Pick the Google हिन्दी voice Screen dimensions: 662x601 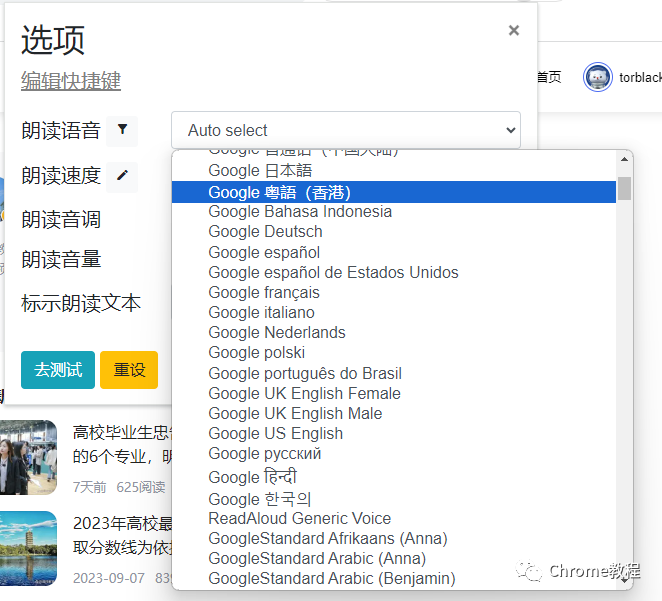click(394, 476)
